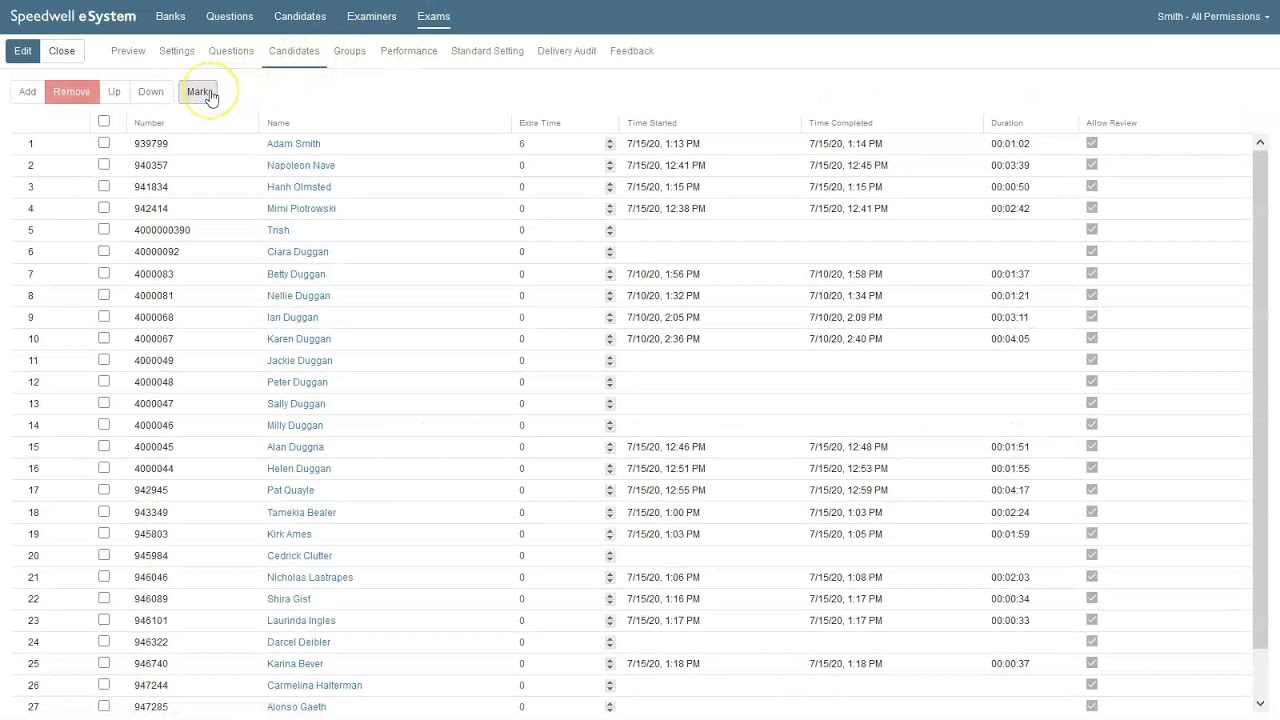This screenshot has height=720, width=1280.
Task: Open candidate Jackie Duggan
Action: pos(300,361)
